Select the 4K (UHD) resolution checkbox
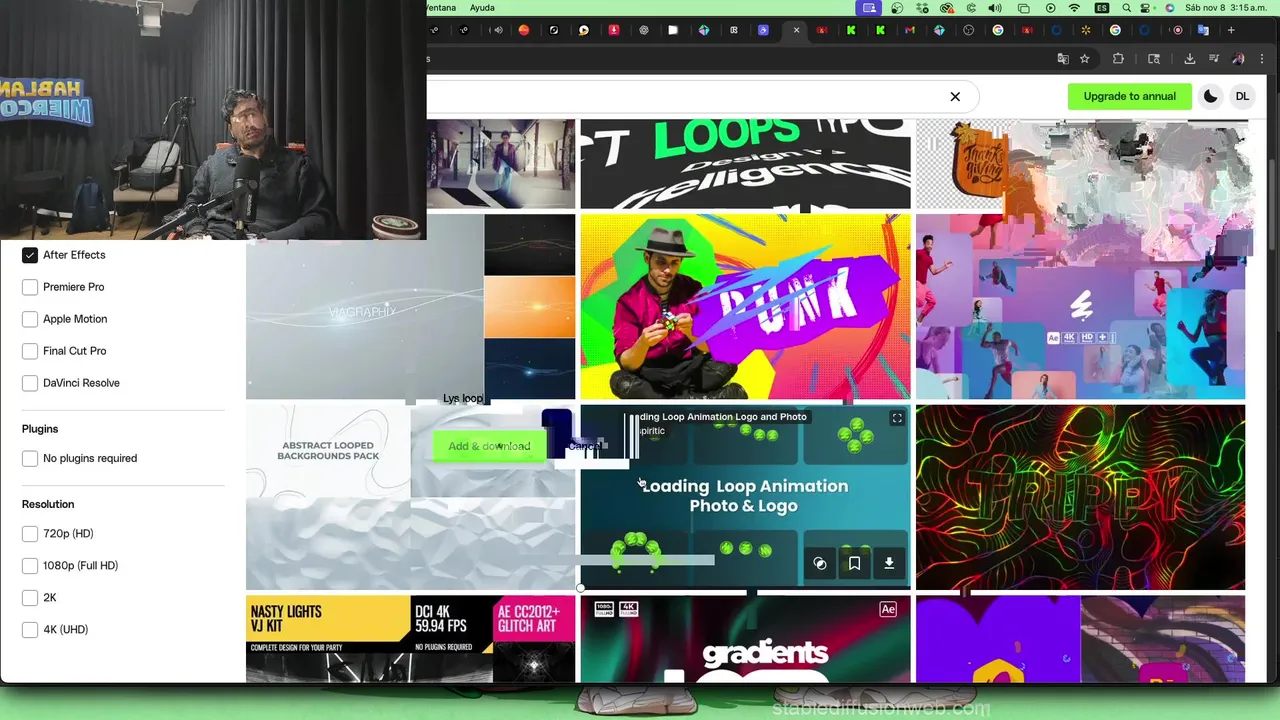 (x=30, y=630)
